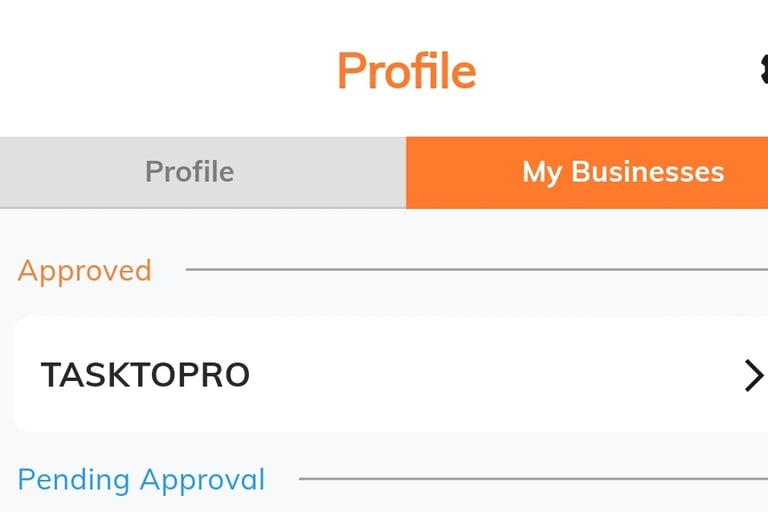Expand TASKTOPRO using right arrow

[x=753, y=375]
